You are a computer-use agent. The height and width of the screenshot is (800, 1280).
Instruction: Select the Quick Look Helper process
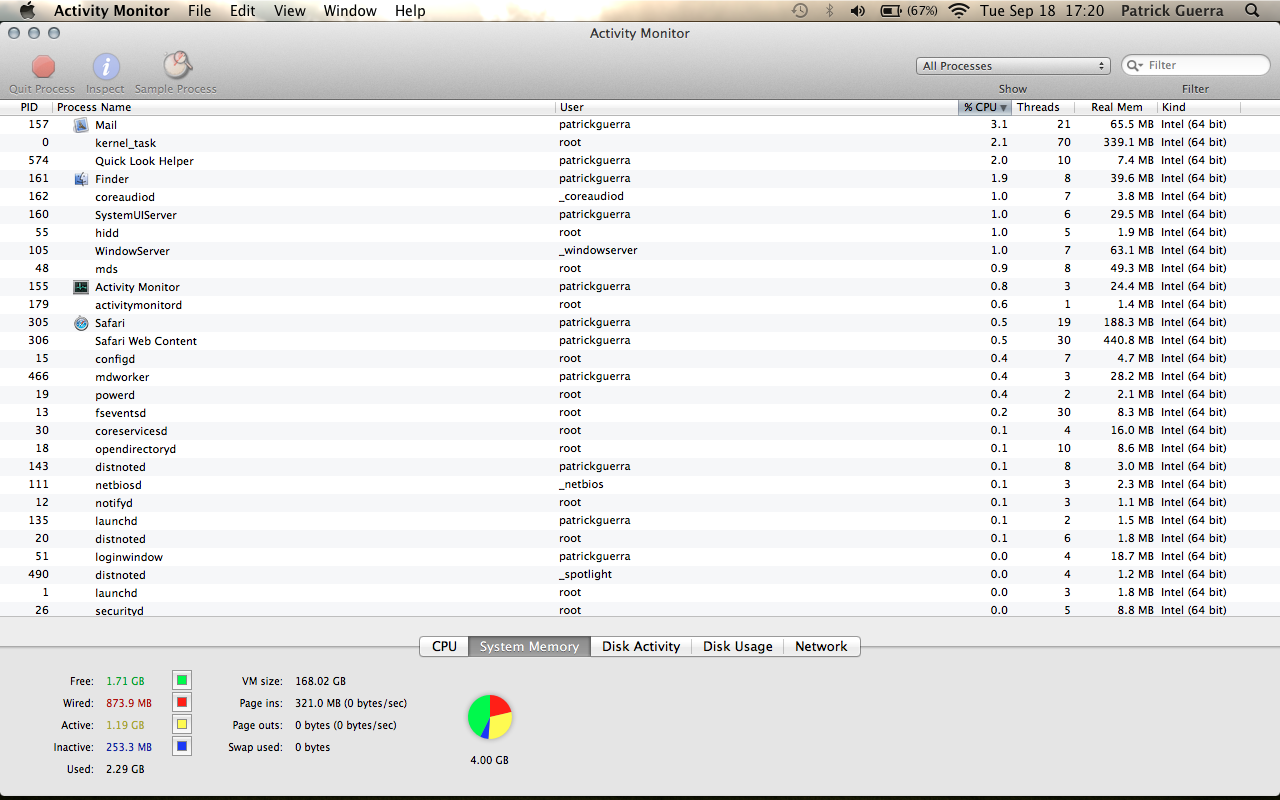point(640,161)
